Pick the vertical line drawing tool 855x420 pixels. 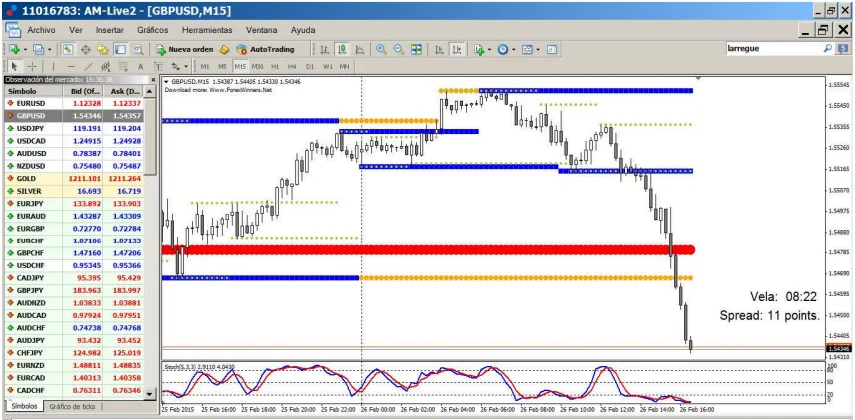53,66
